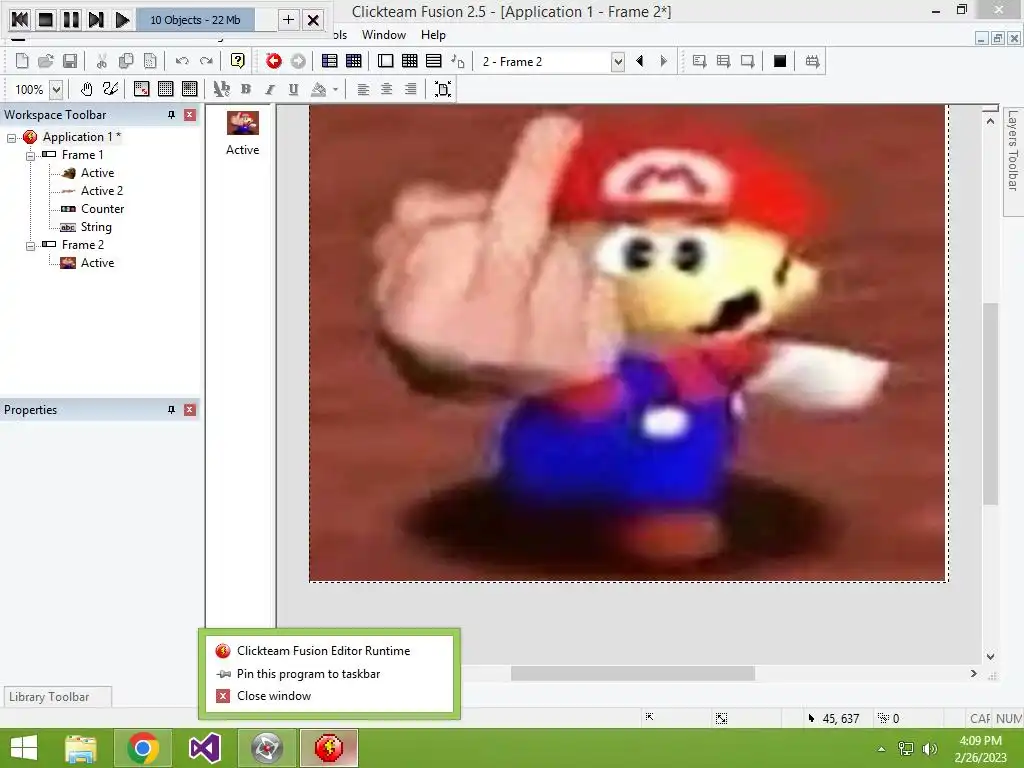The height and width of the screenshot is (768, 1024).
Task: Collapse the Frame 1 tree node
Action: [x=30, y=155]
